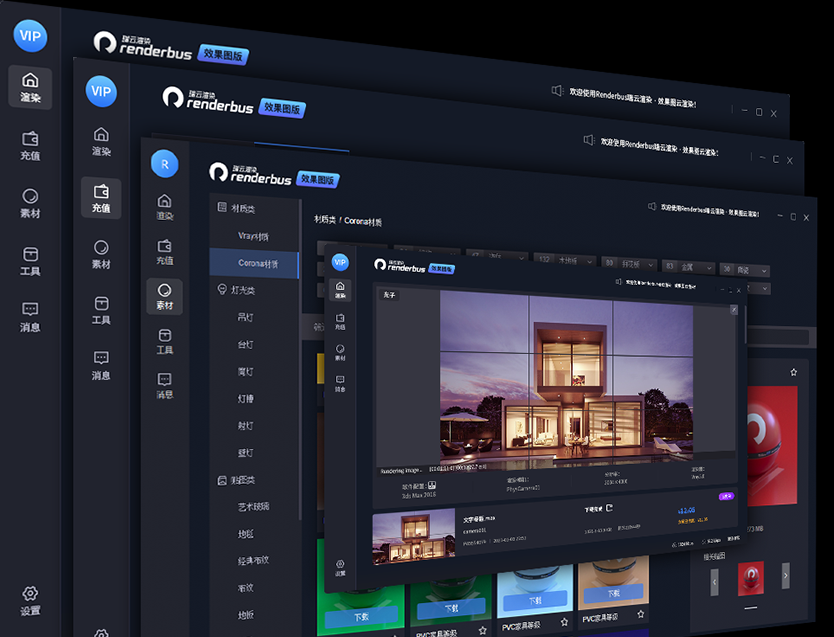Select 灯带 in the lighting list

[x=246, y=399]
